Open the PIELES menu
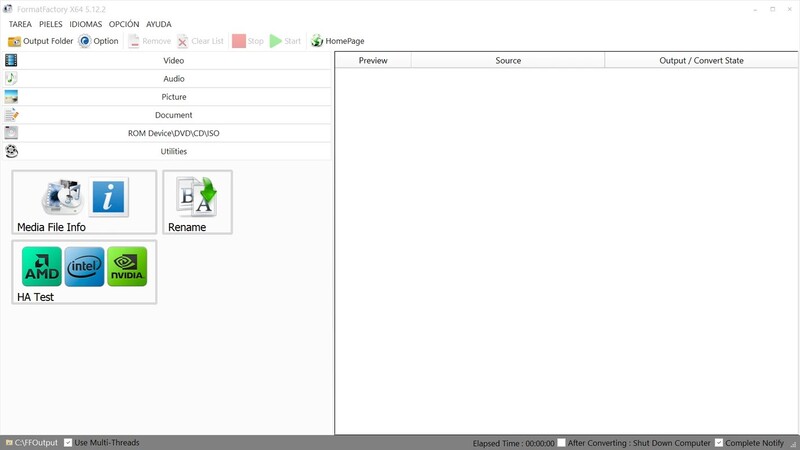This screenshot has width=800, height=450. click(51, 24)
